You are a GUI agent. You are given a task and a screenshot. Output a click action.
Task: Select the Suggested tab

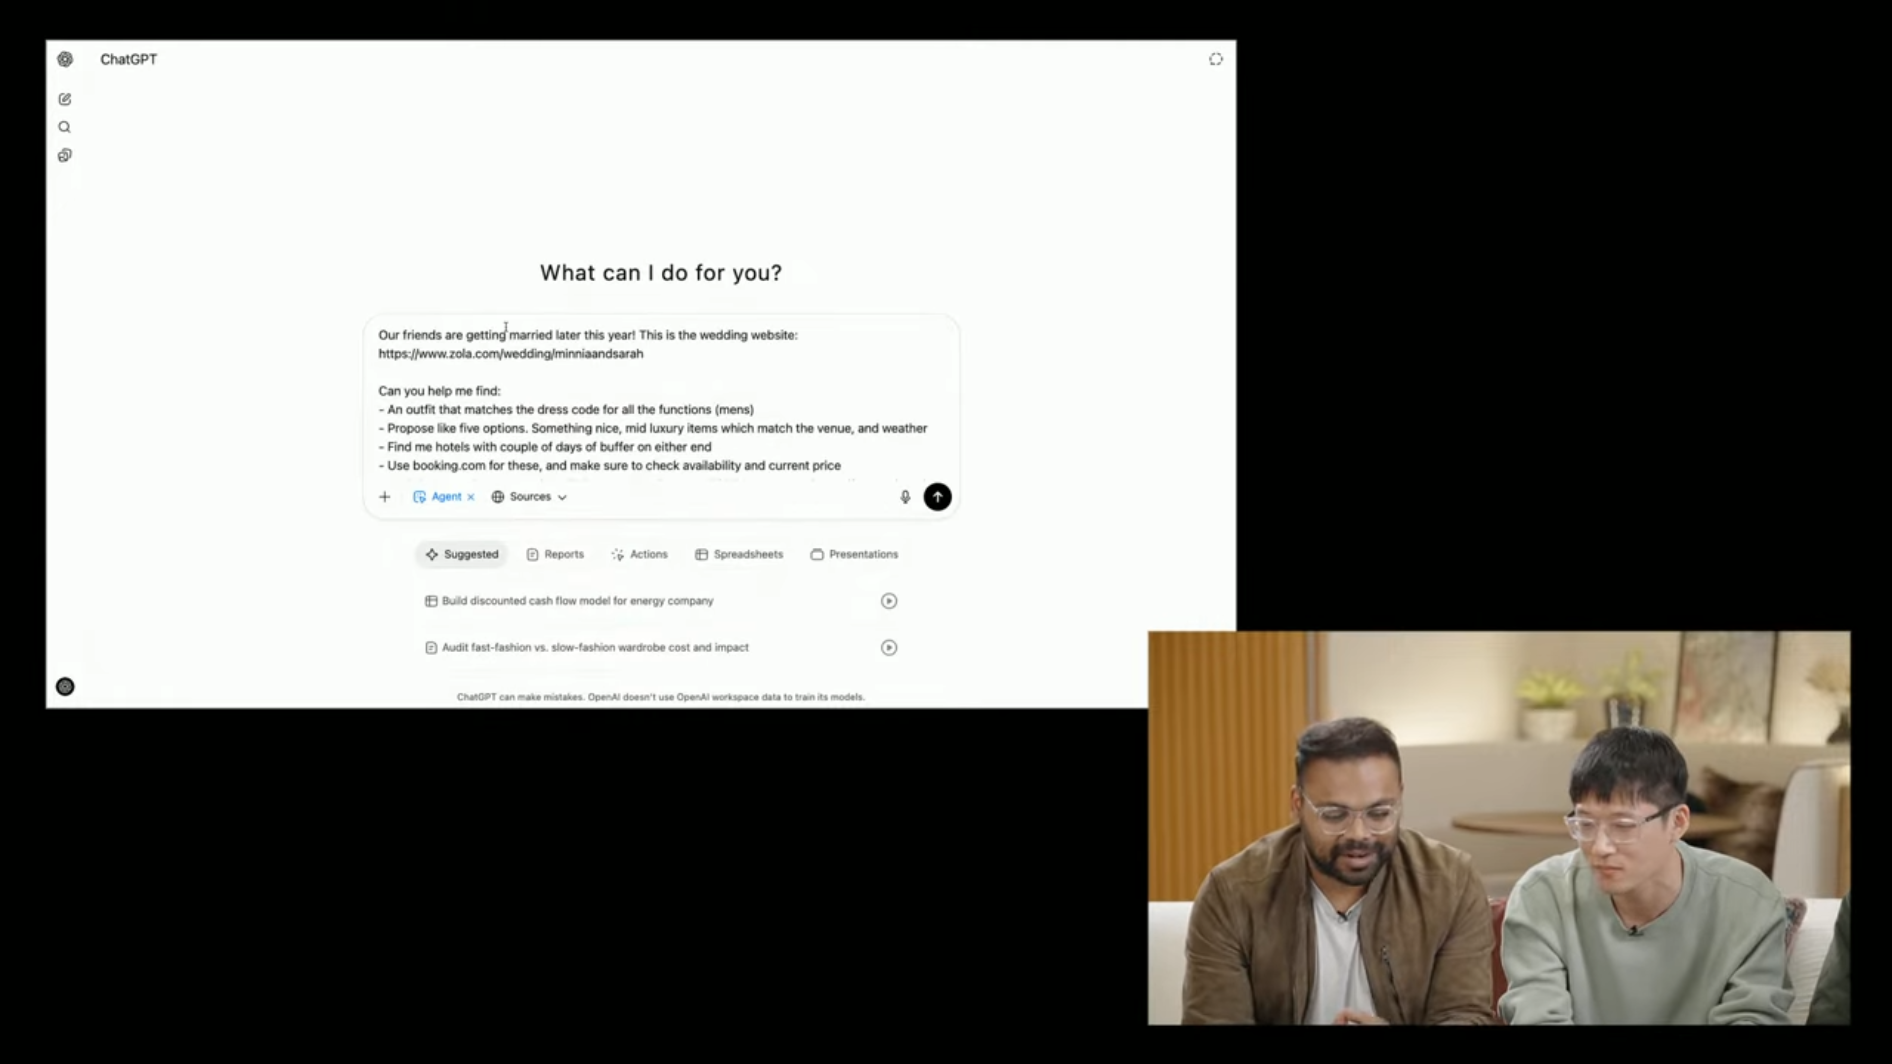[461, 554]
